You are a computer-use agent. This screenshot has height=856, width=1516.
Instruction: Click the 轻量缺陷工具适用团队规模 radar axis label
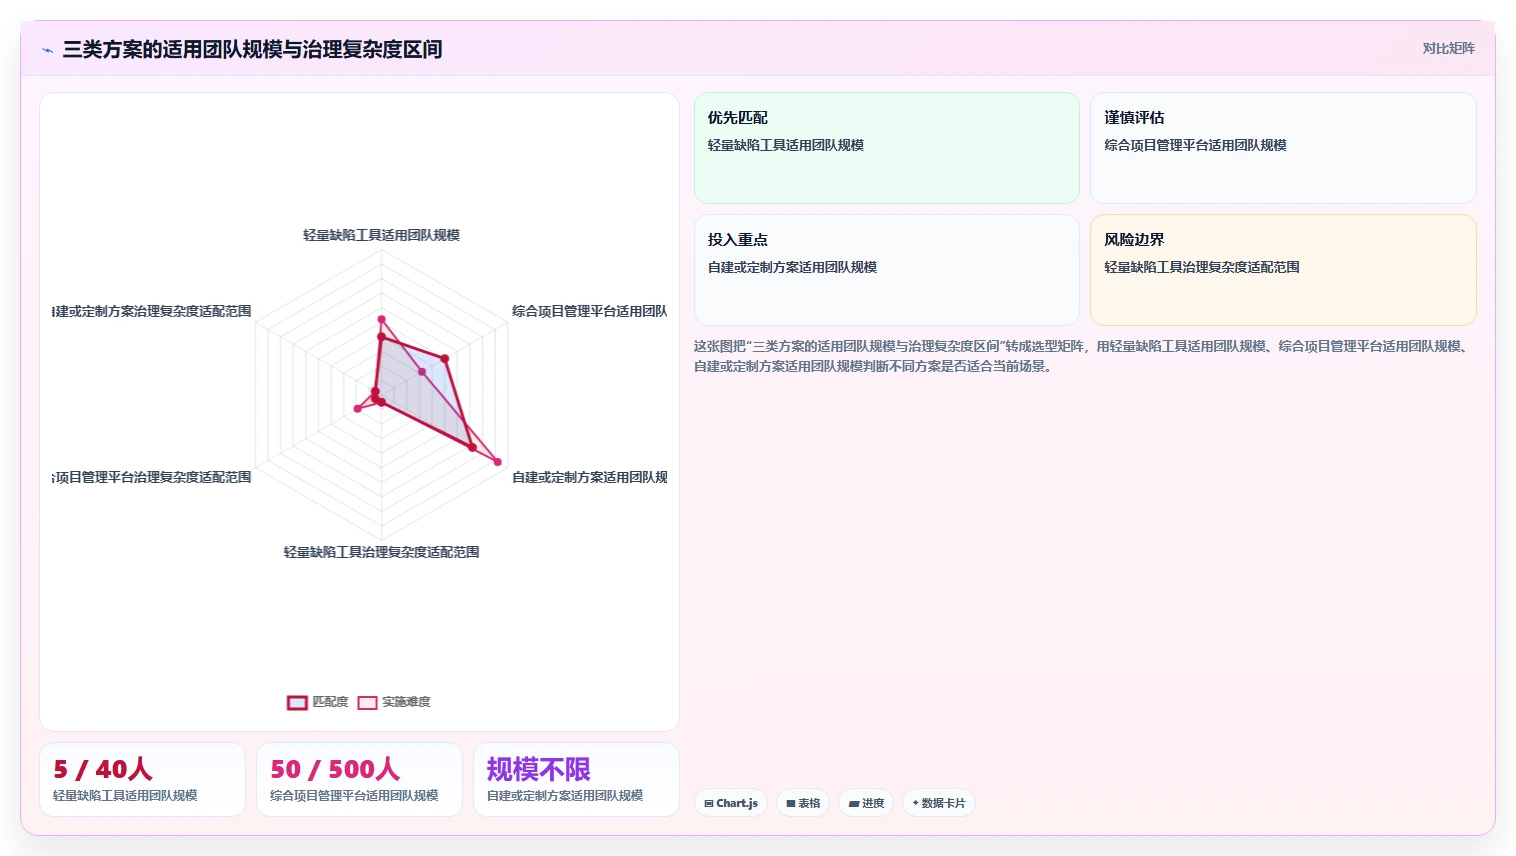click(381, 235)
